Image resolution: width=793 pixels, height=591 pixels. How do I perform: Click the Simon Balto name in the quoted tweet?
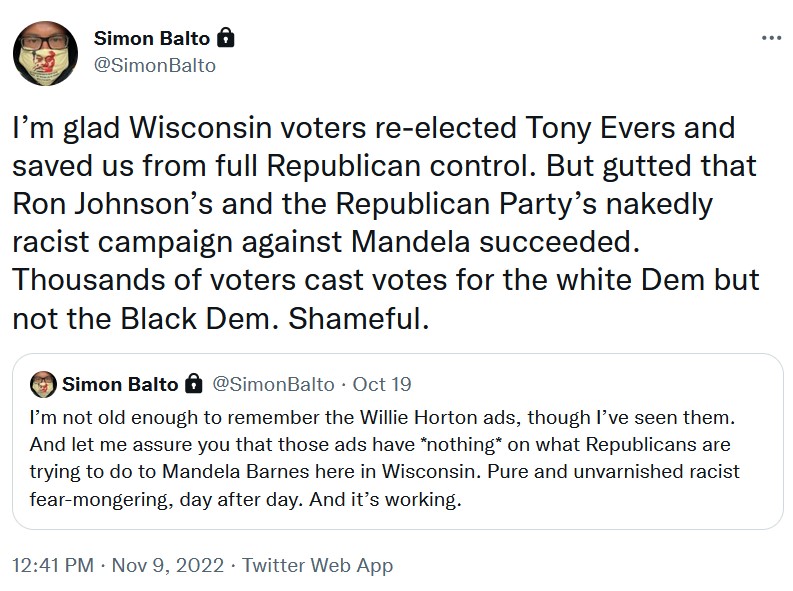(120, 384)
